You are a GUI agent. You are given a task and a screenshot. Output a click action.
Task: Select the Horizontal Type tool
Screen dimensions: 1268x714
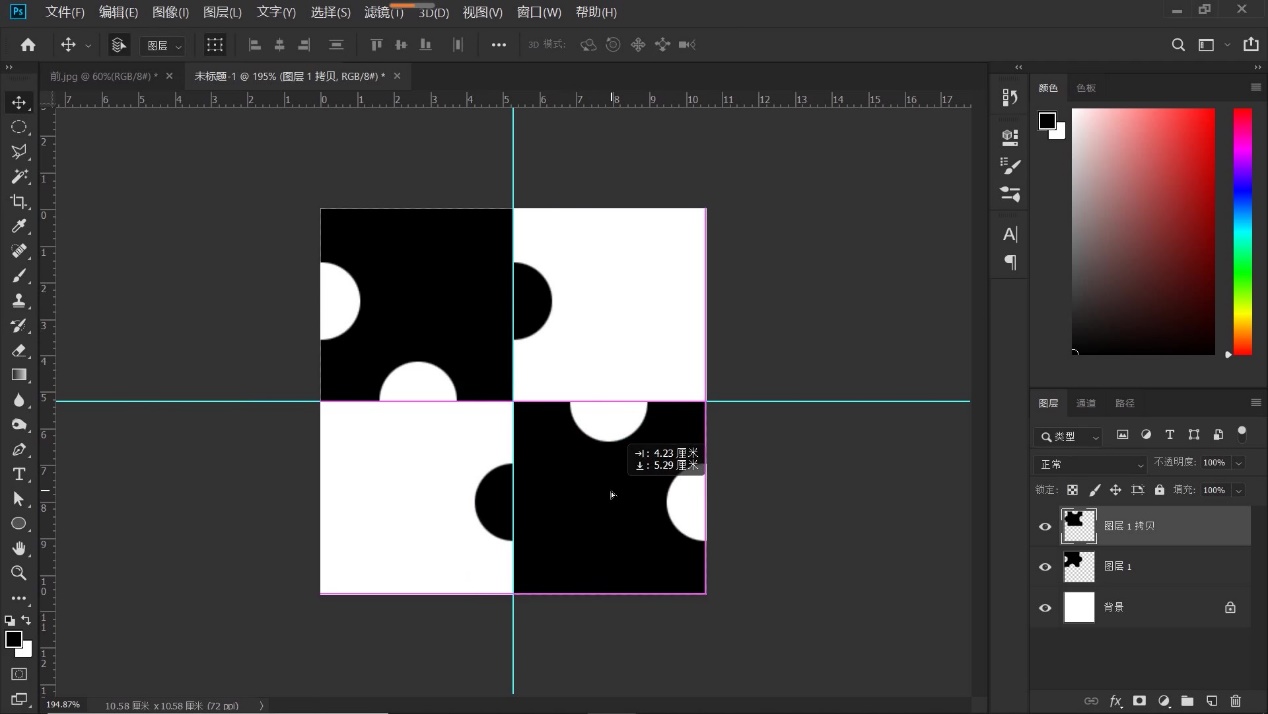[x=18, y=474]
